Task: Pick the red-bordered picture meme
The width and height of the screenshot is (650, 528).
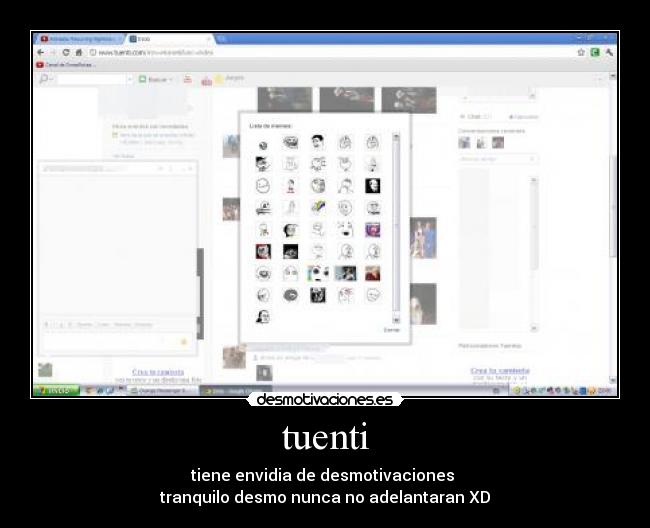Action: coord(263,252)
